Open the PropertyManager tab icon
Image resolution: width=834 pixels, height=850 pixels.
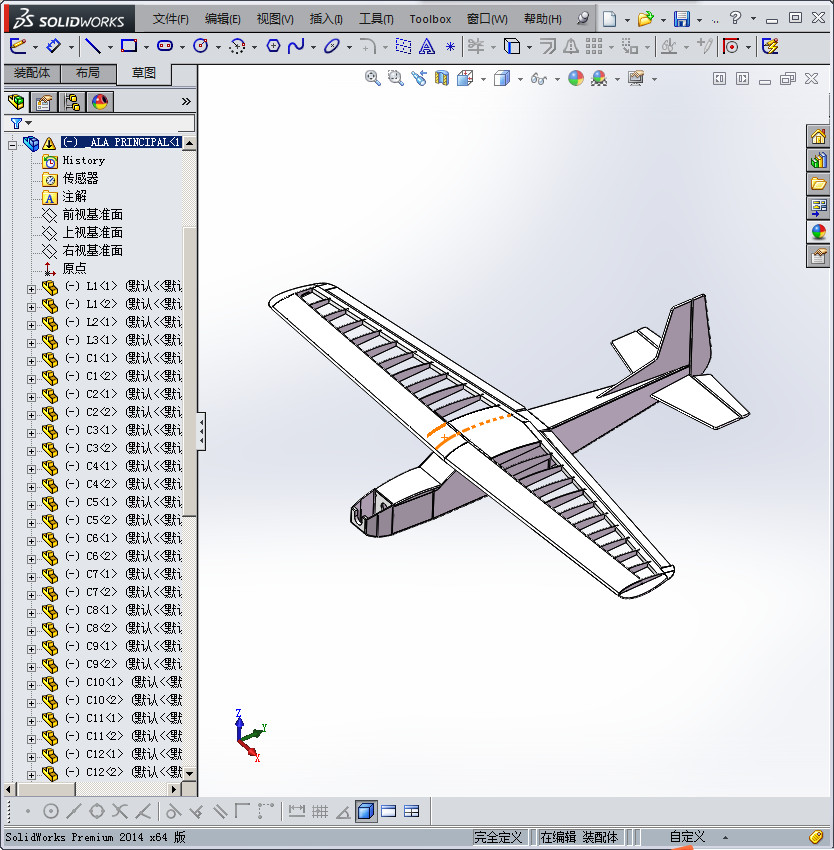tap(44, 101)
